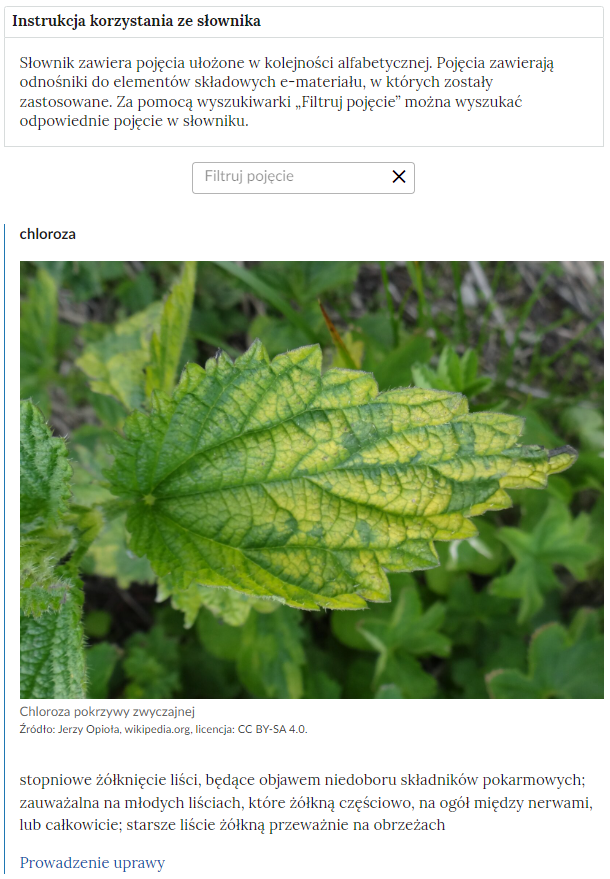
Task: Click the CC BY-SA 4.0 licence label
Action: pyautogui.click(x=272, y=729)
